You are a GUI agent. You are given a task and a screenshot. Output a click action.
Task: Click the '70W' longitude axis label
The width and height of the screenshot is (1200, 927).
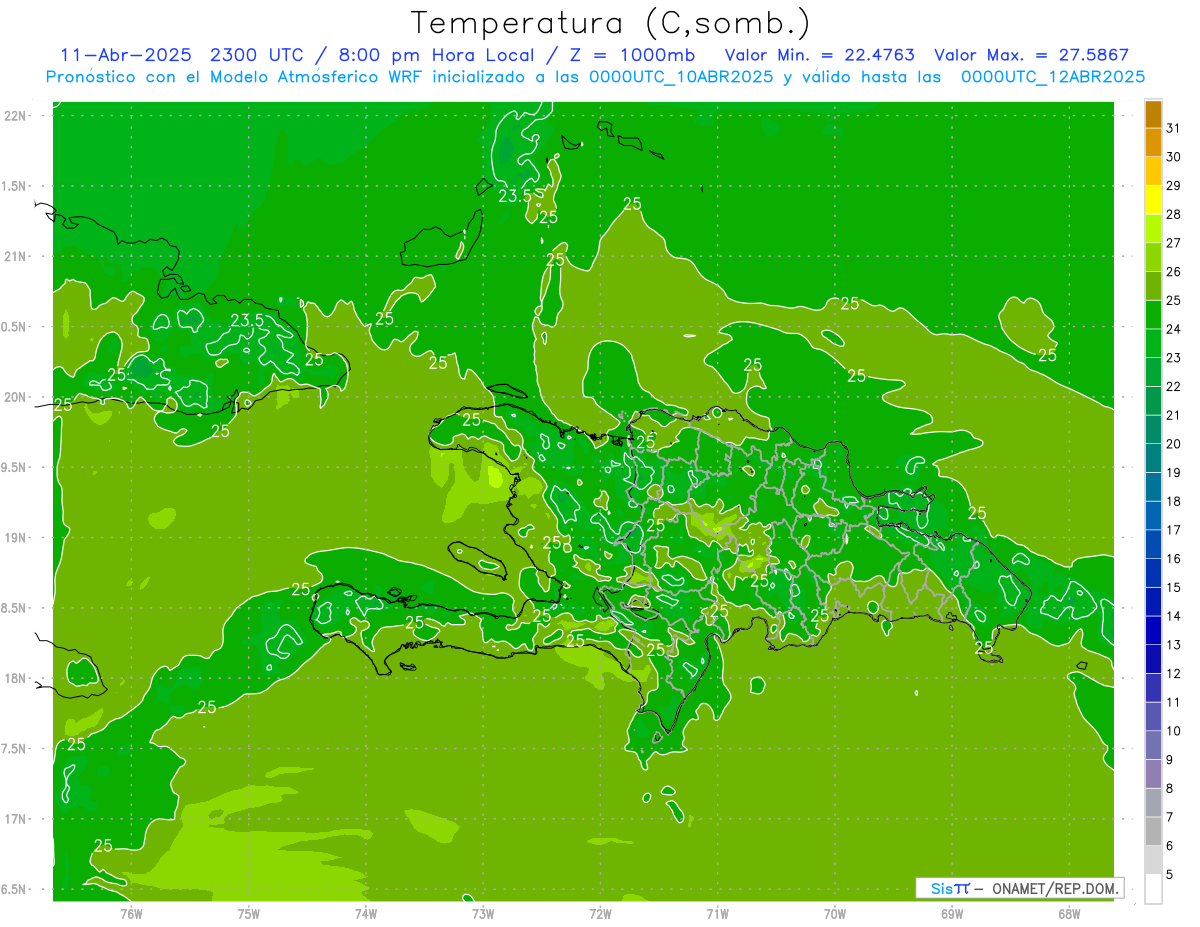(835, 913)
